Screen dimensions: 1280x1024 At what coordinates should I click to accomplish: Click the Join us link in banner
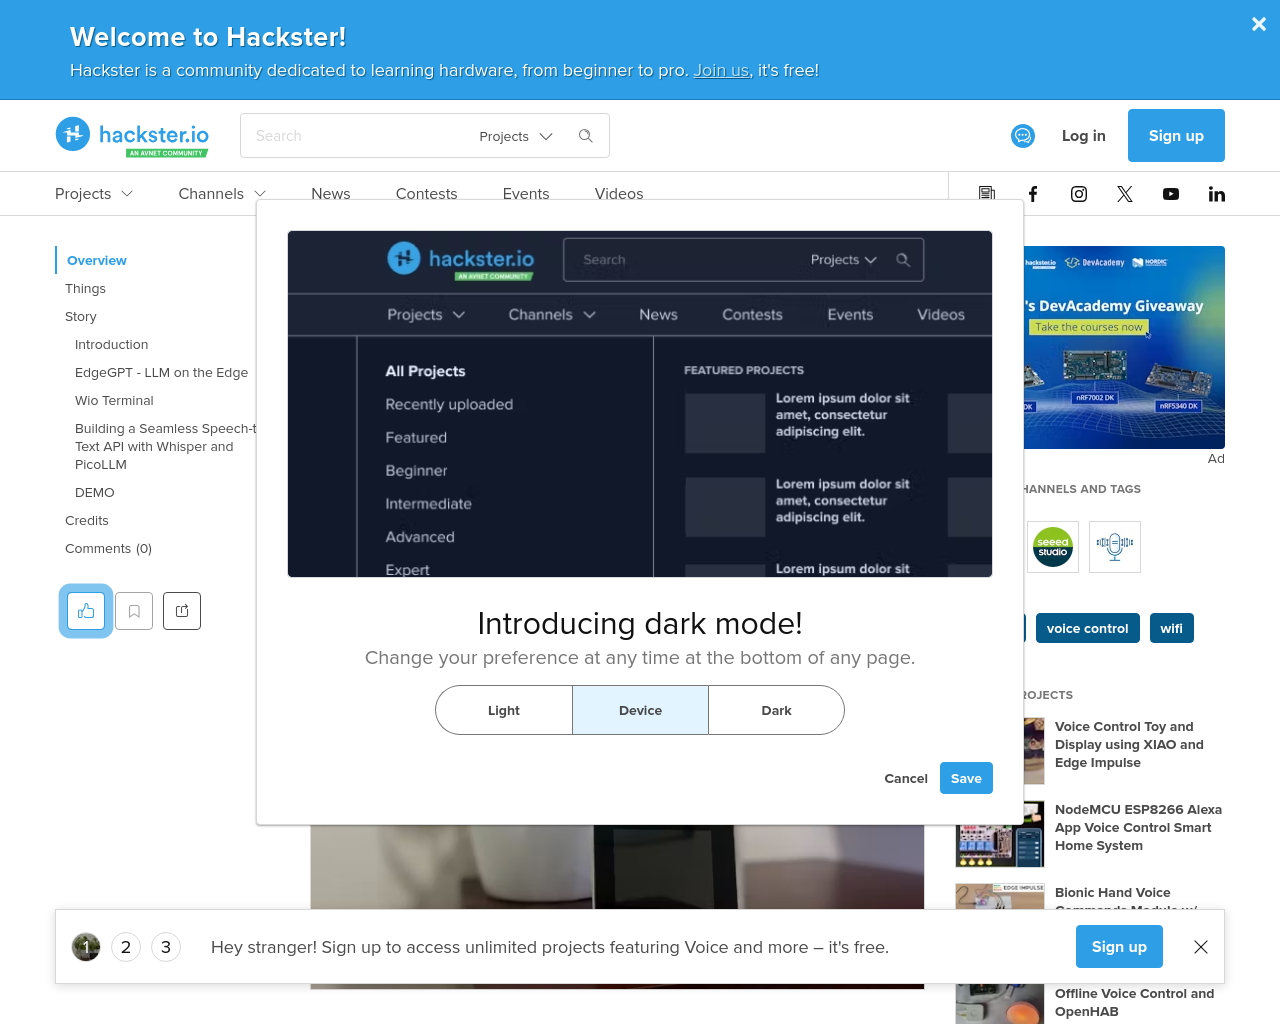point(721,70)
